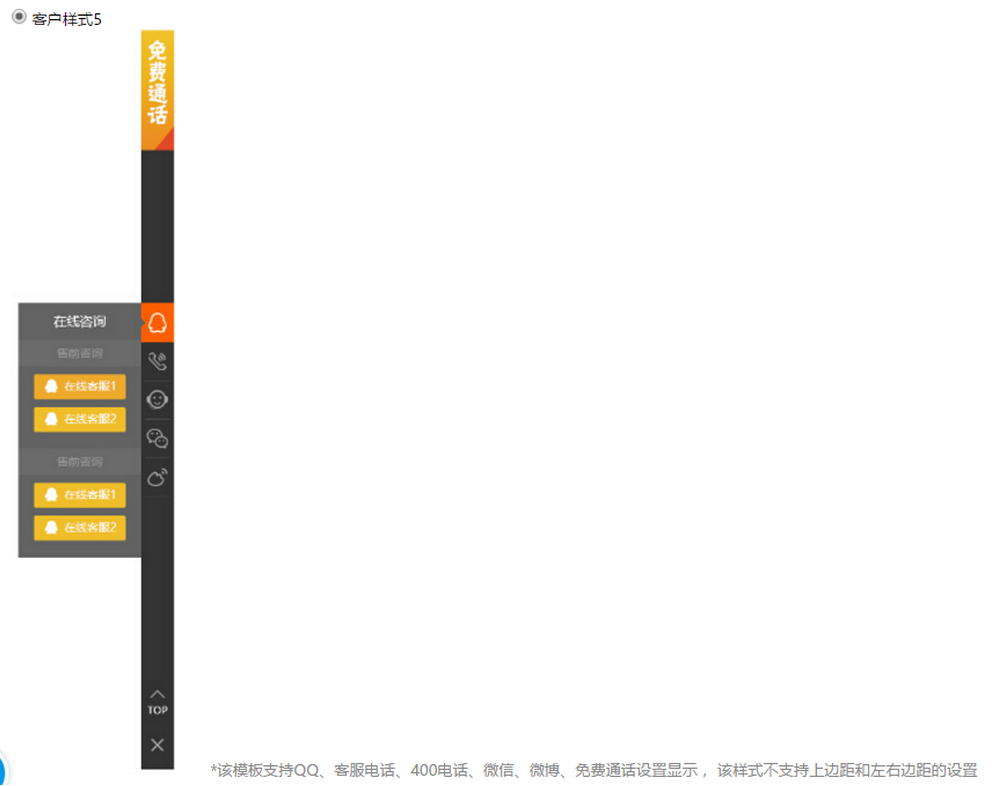Click 在线客服1 in the second 售前咨询 group
This screenshot has height=786, width=1000.
80,495
